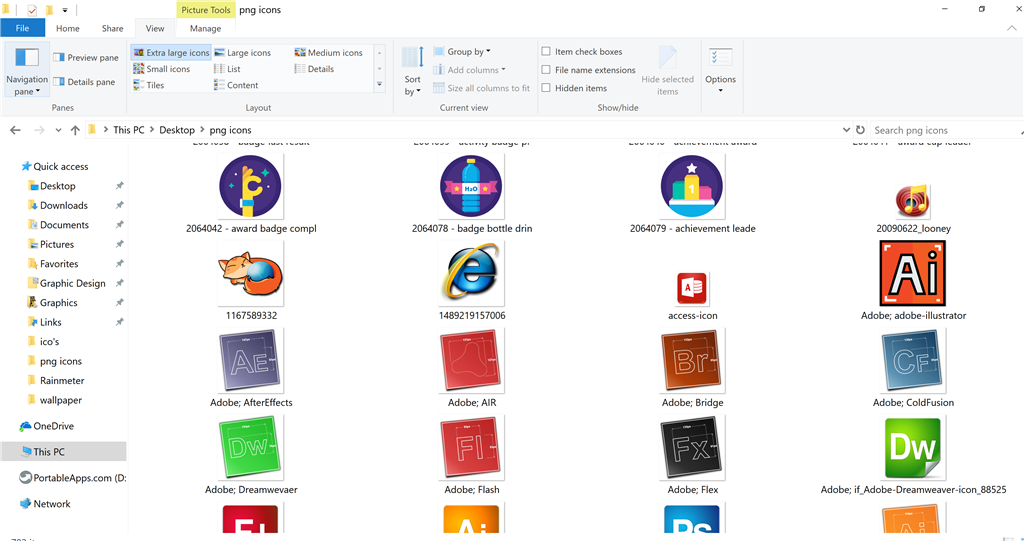Enable Item check boxes
This screenshot has height=541, width=1024.
[546, 52]
